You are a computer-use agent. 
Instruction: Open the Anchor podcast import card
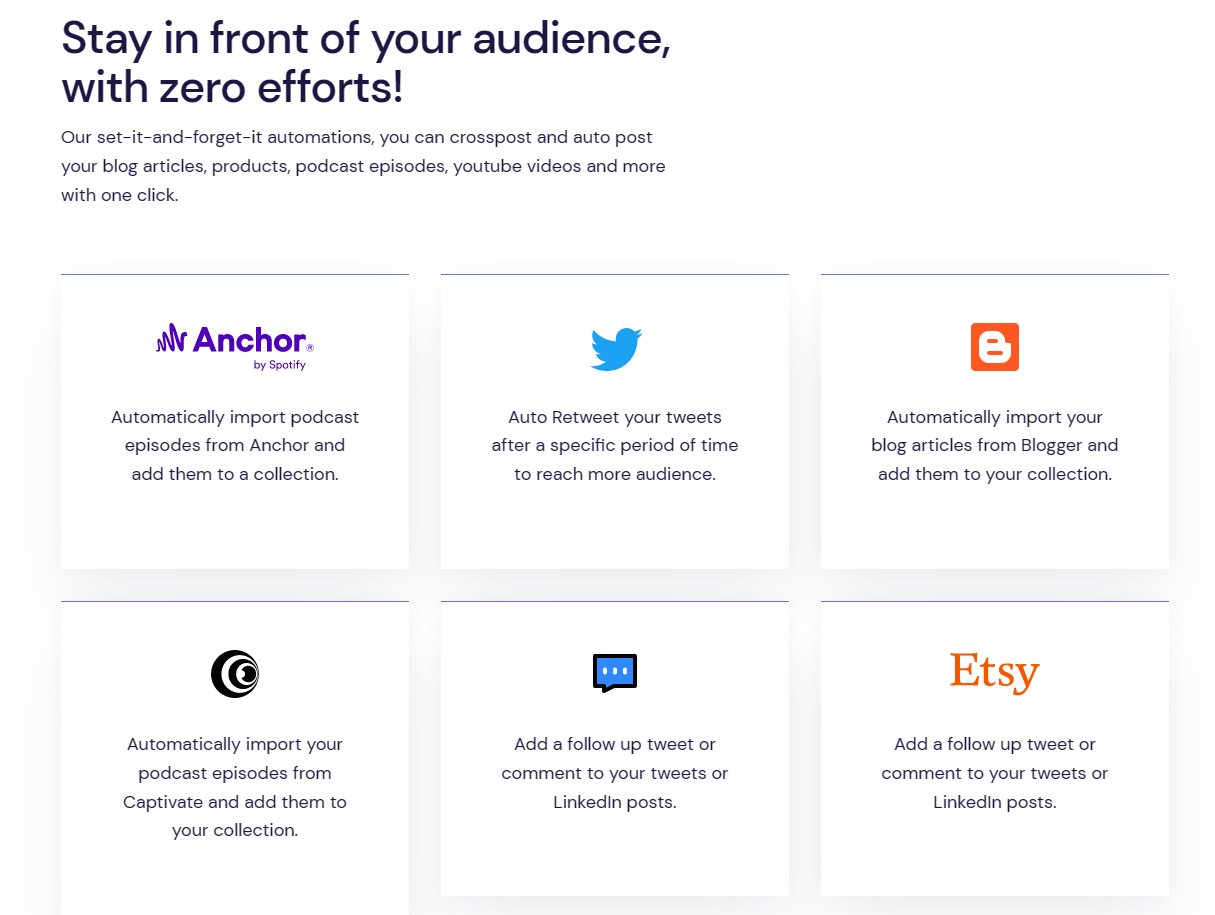[235, 422]
